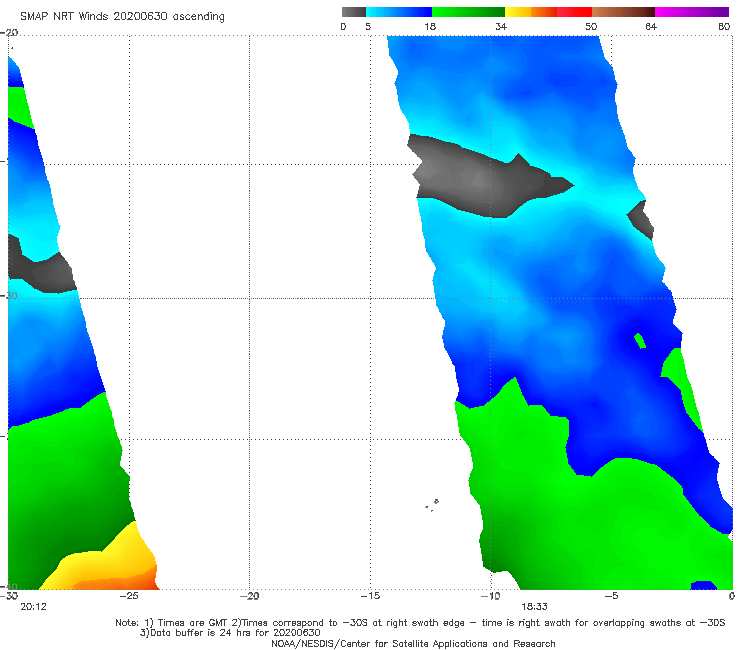Click the swath time label '20:12'

coord(33,607)
